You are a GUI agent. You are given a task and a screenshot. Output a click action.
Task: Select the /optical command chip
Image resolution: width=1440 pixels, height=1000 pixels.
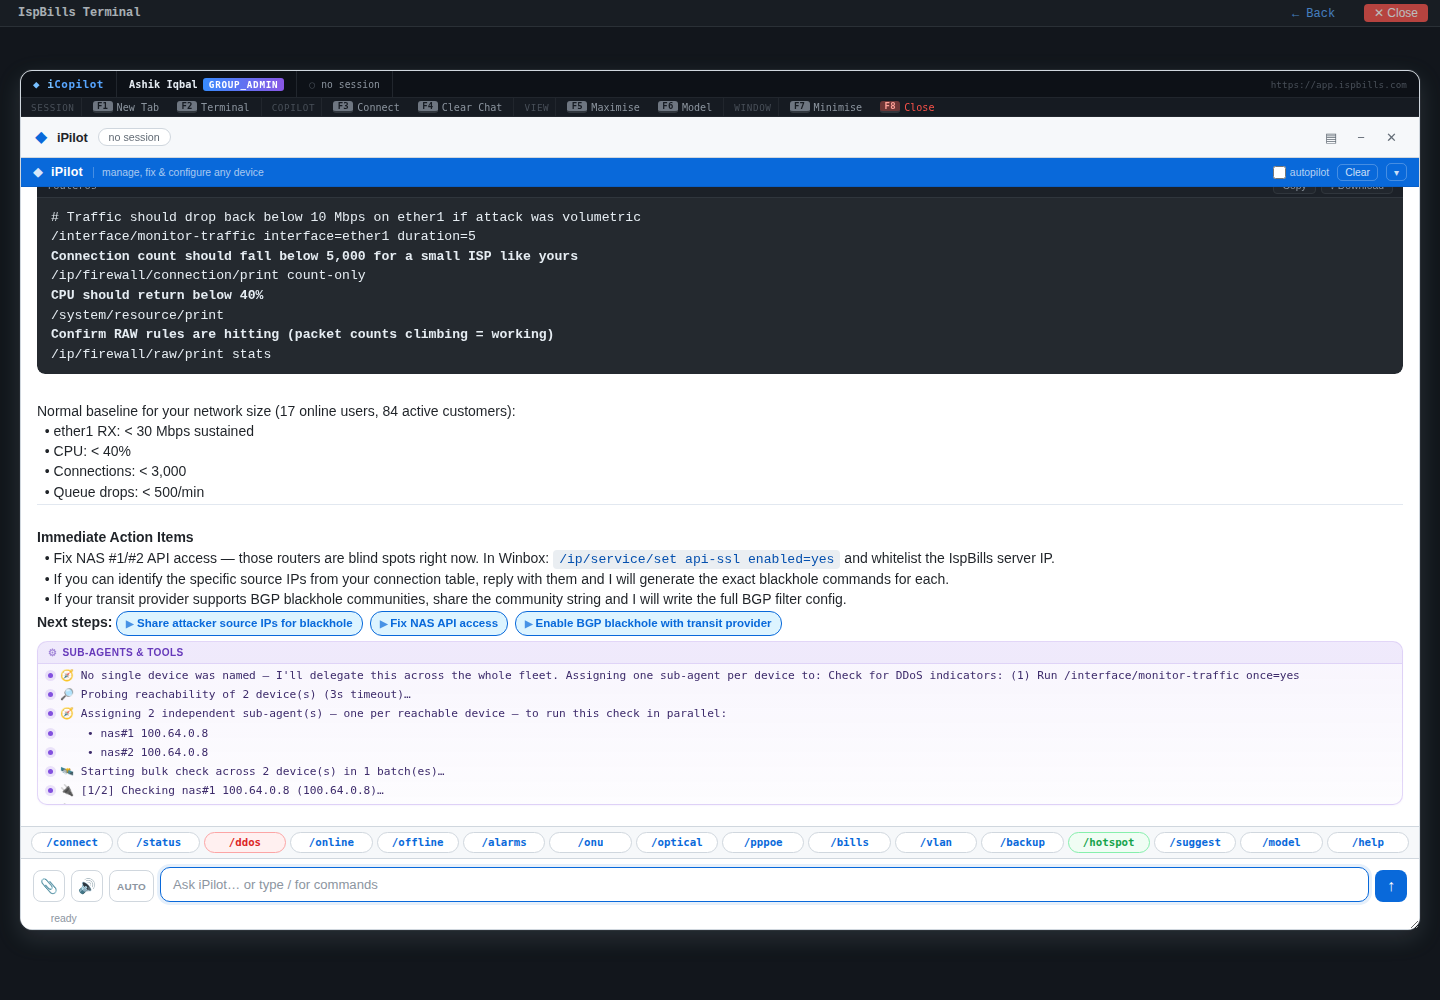[x=677, y=843]
